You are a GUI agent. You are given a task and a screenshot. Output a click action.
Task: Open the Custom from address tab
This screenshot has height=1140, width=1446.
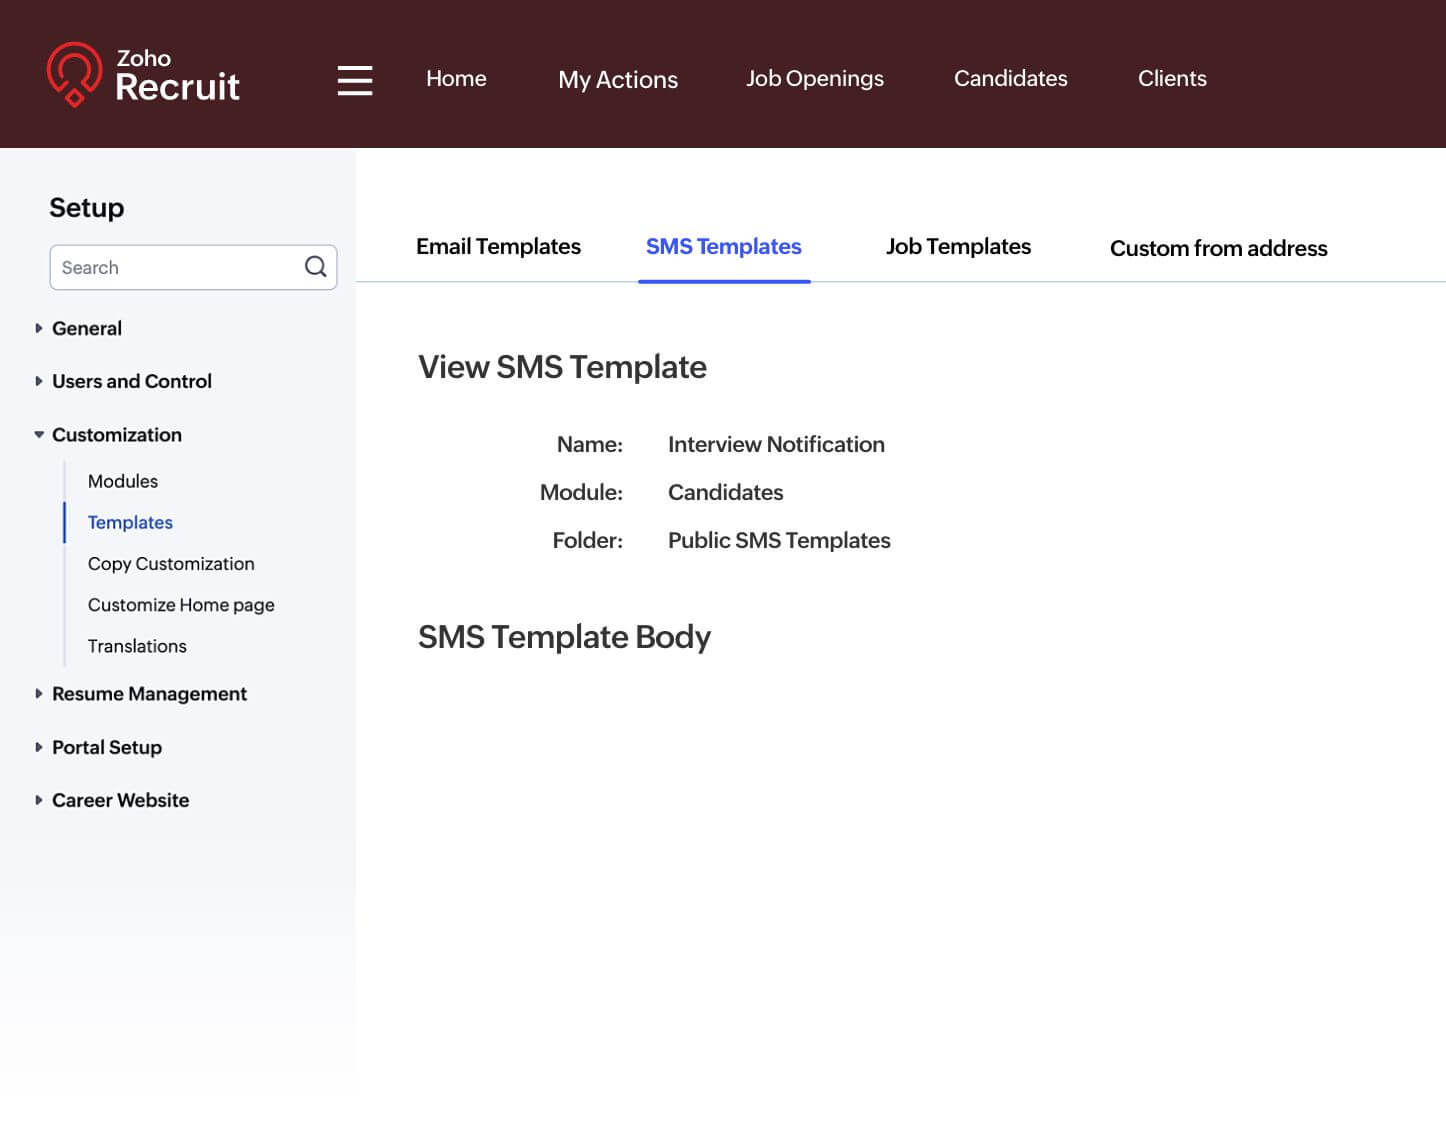click(x=1218, y=248)
